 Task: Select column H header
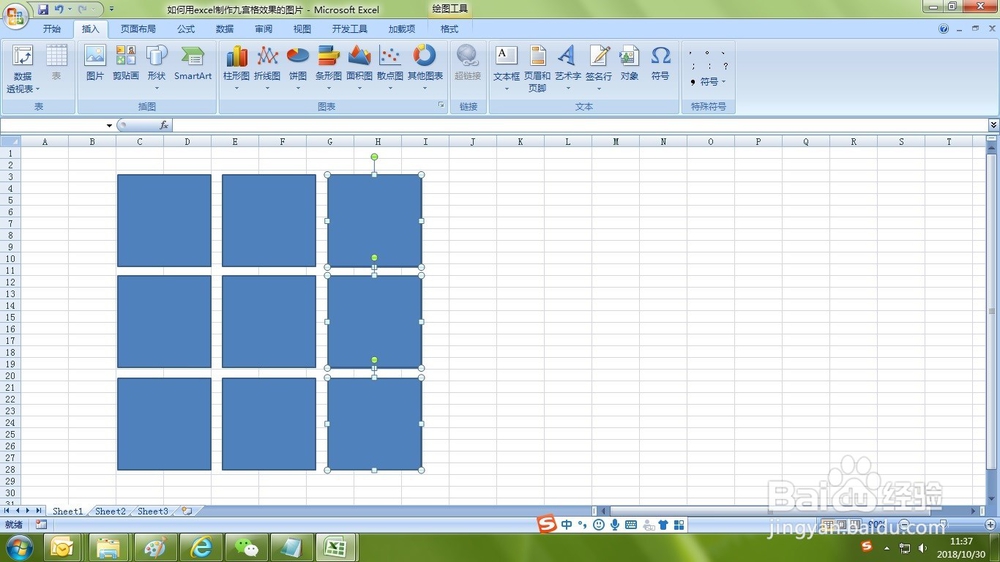[378, 142]
